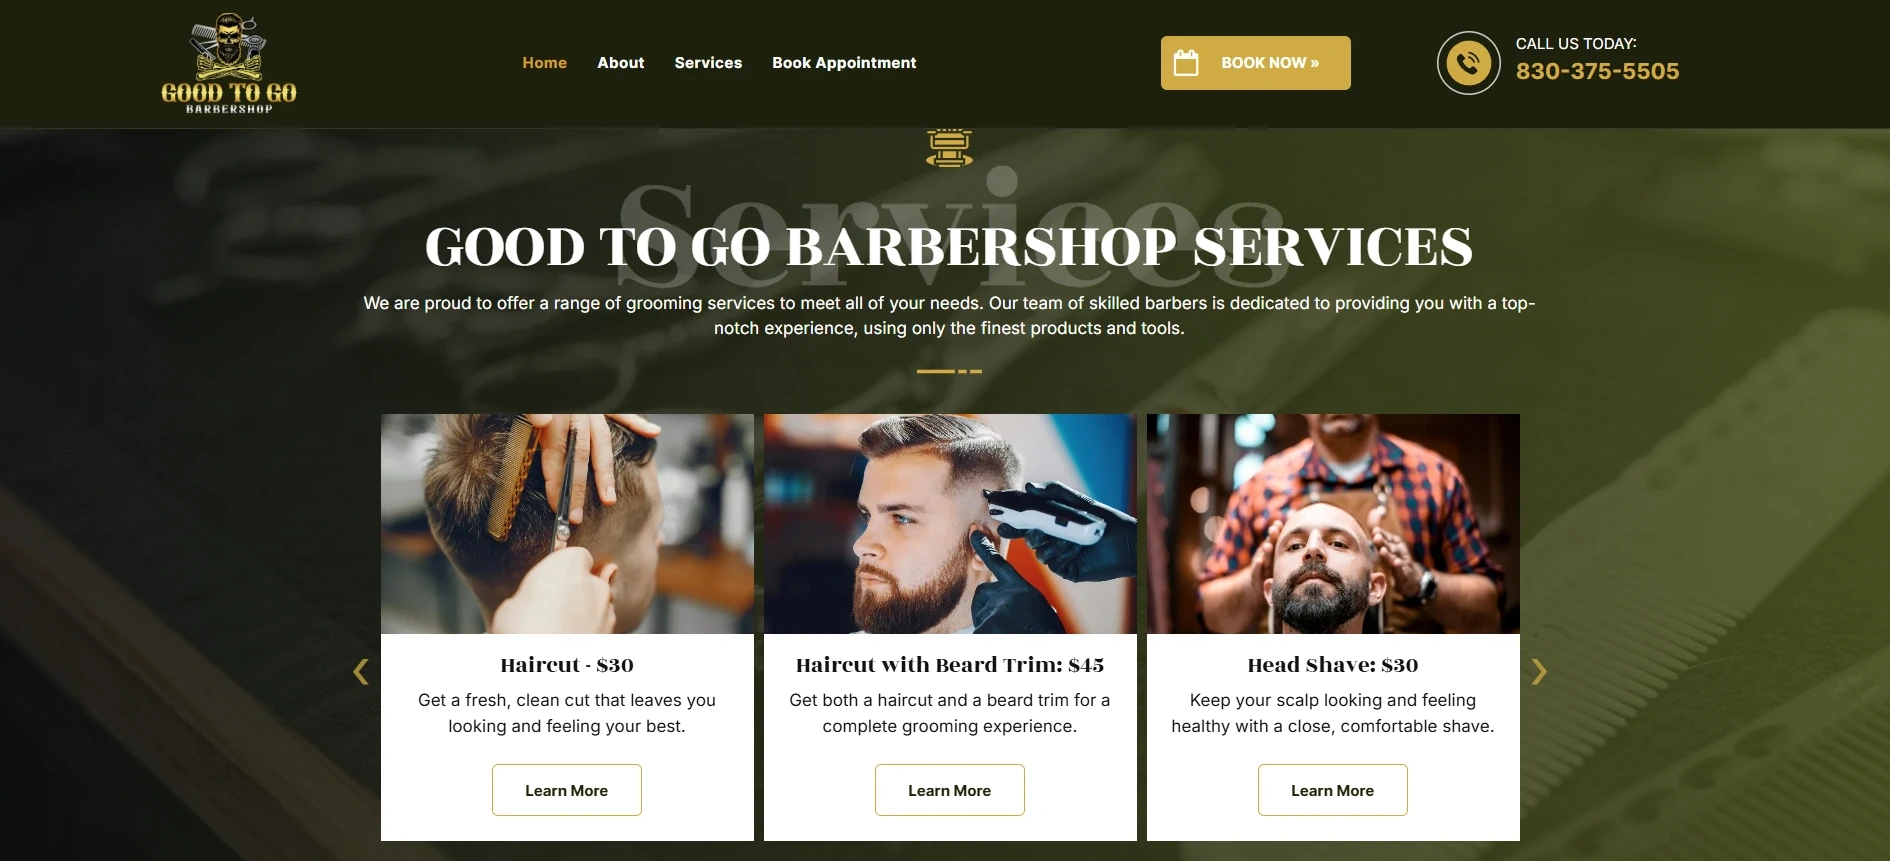1890x861 pixels.
Task: Click the Head Shave: $30 title
Action: click(1333, 665)
